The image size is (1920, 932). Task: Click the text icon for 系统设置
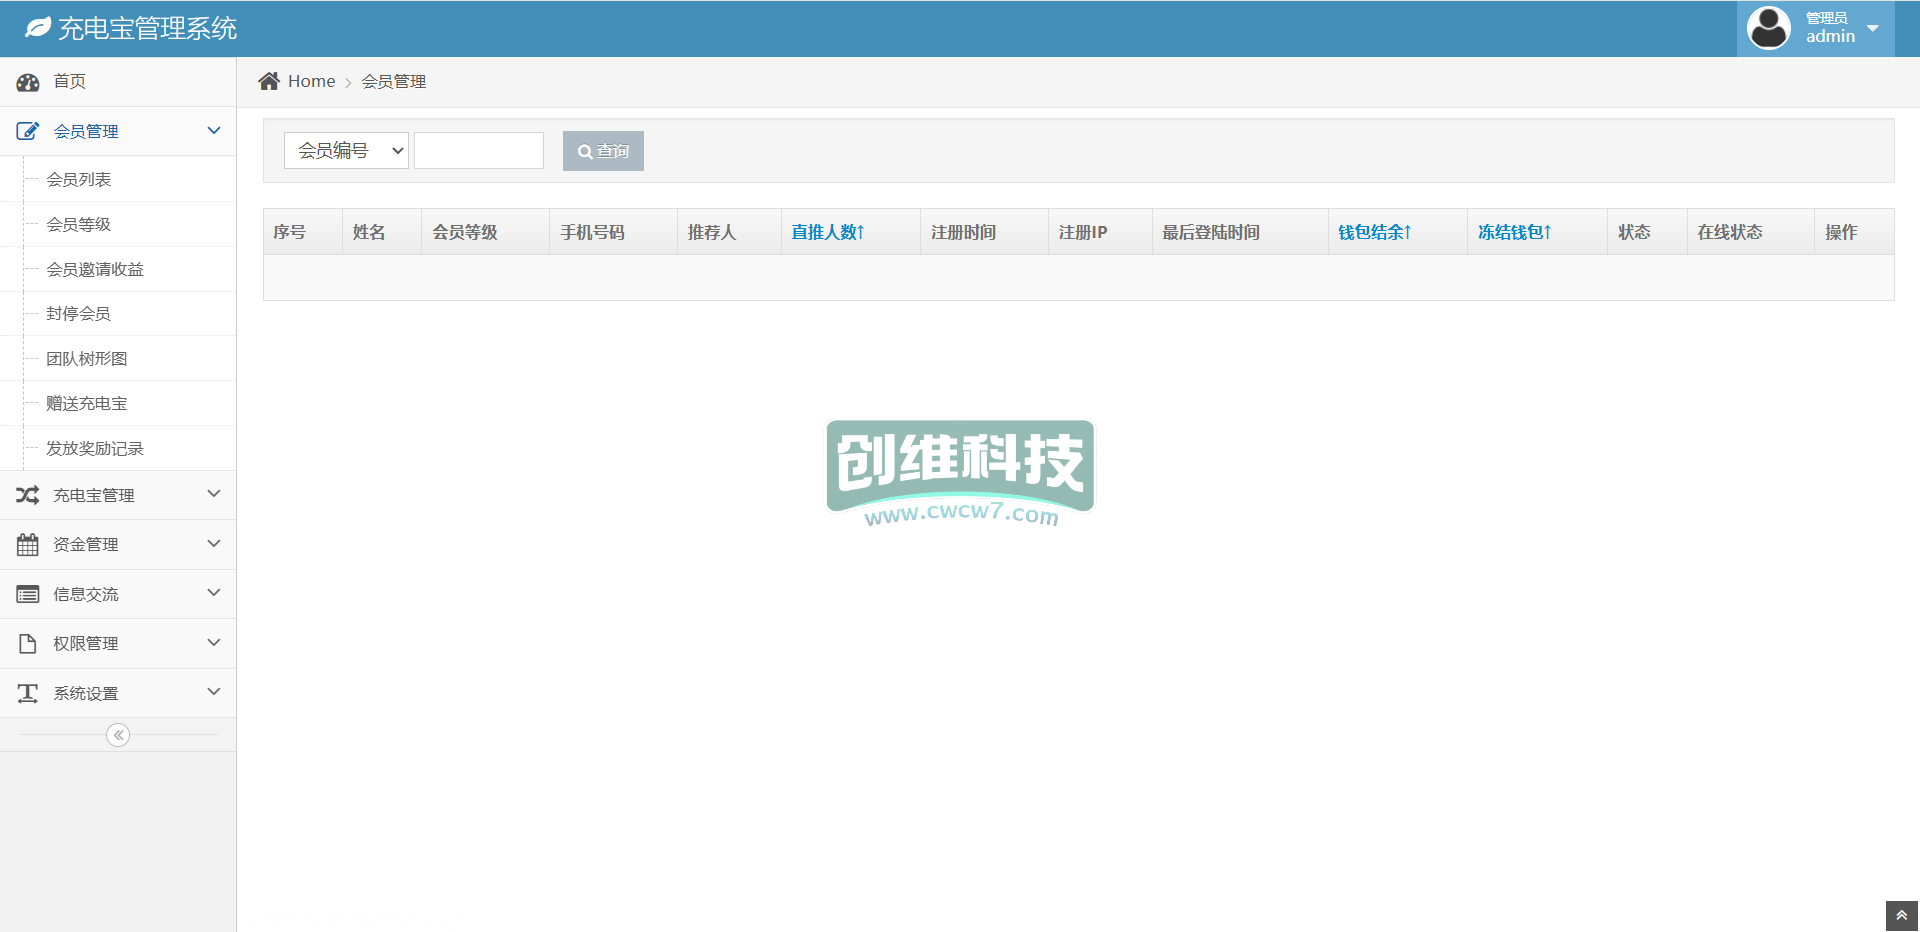pos(28,693)
